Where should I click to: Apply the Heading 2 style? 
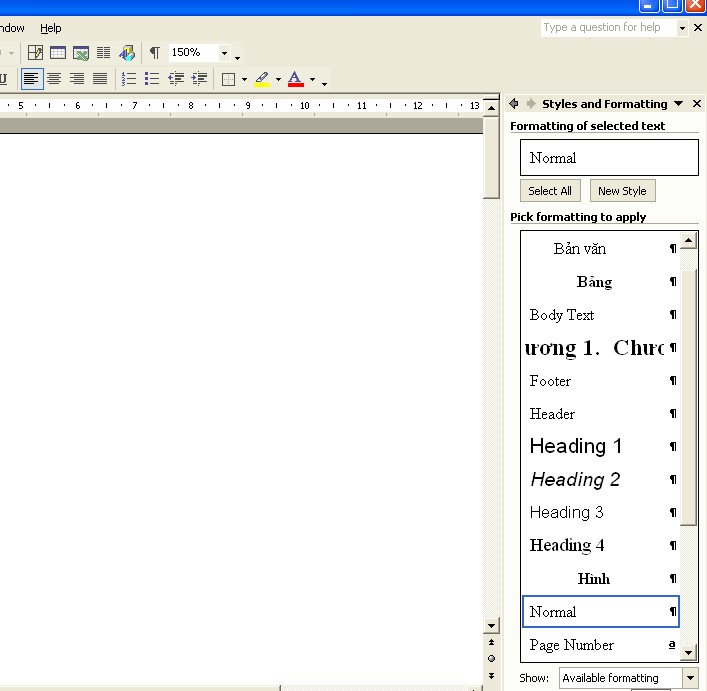[601, 480]
